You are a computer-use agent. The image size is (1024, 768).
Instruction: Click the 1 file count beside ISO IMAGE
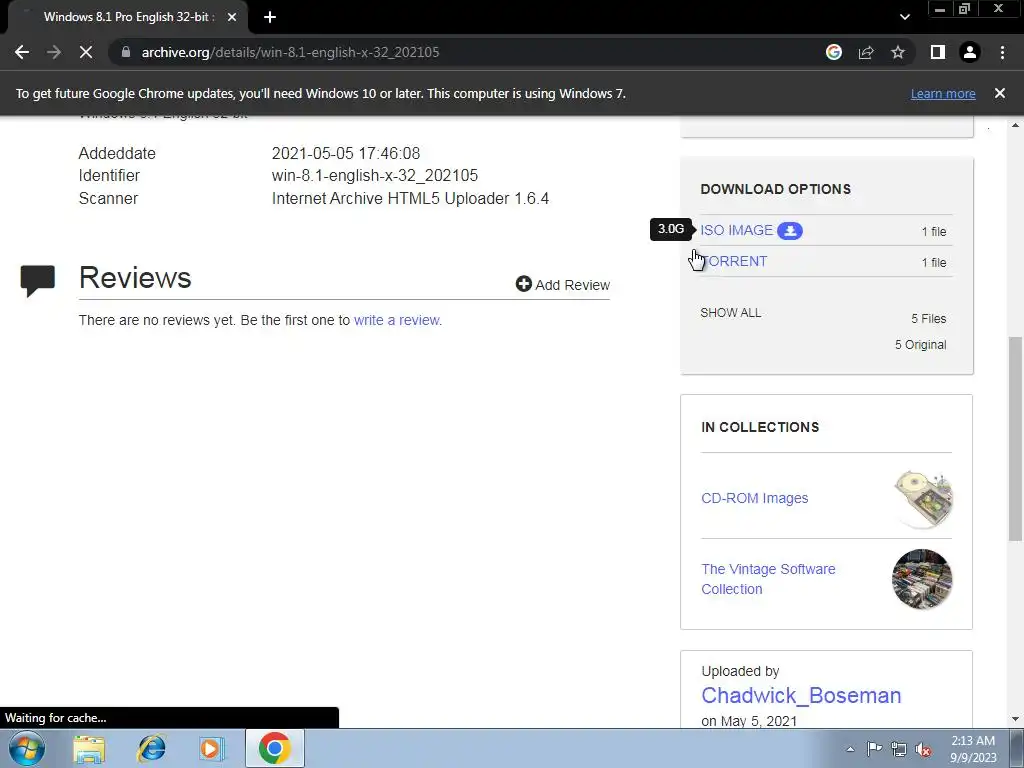coord(934,231)
